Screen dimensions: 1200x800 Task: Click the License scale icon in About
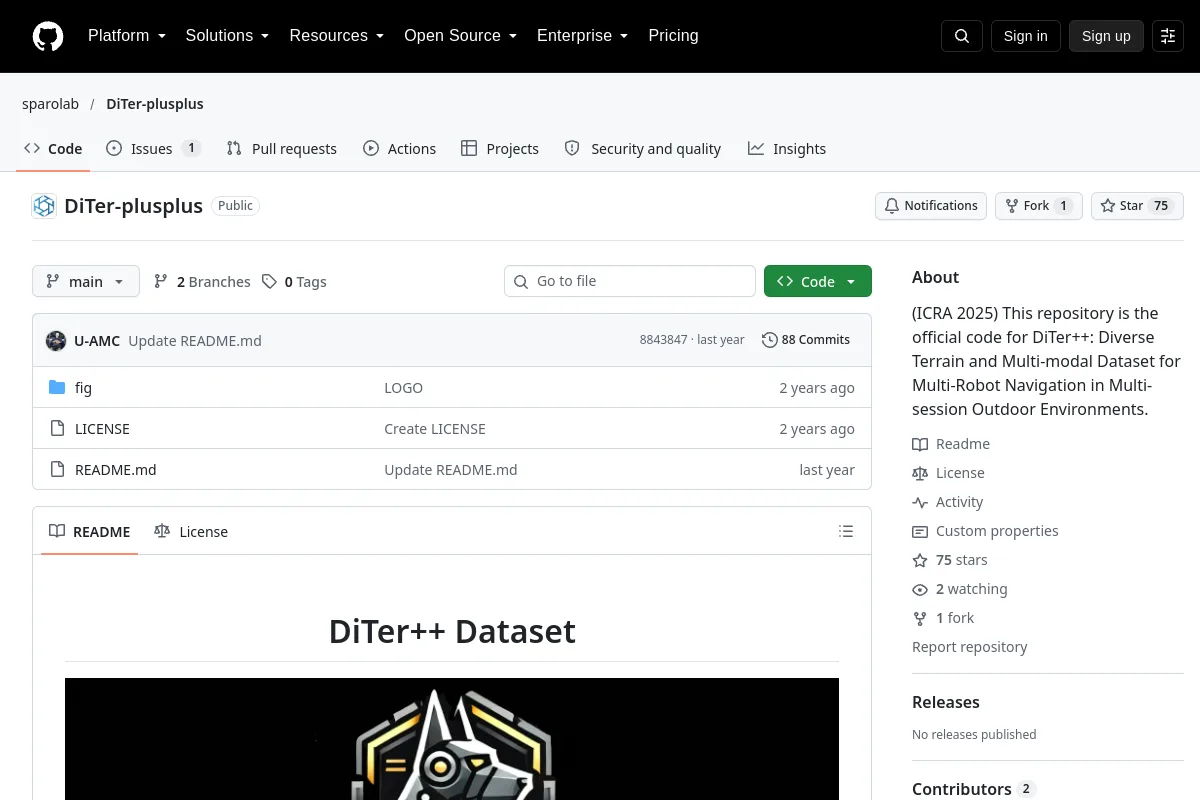(x=920, y=473)
